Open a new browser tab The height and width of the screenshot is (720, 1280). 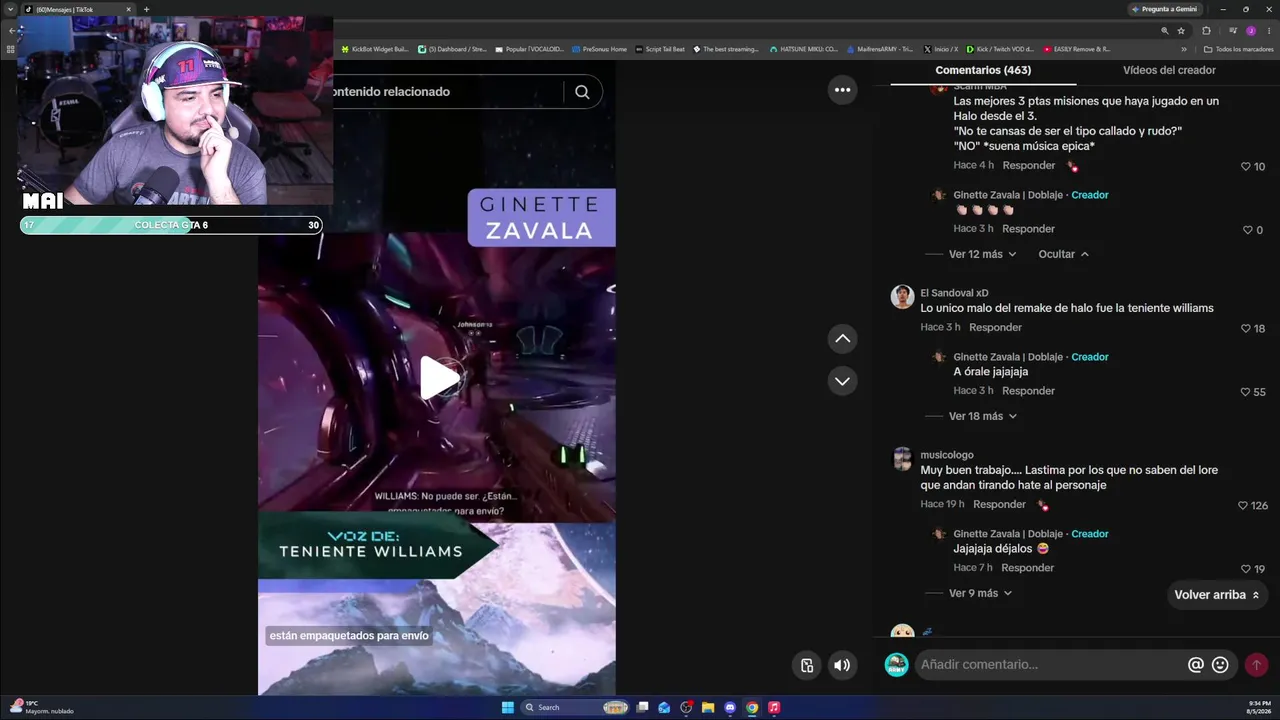point(146,9)
